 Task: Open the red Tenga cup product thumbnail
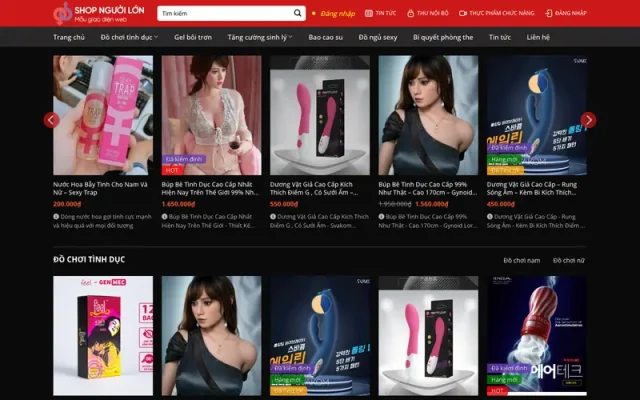(x=537, y=336)
